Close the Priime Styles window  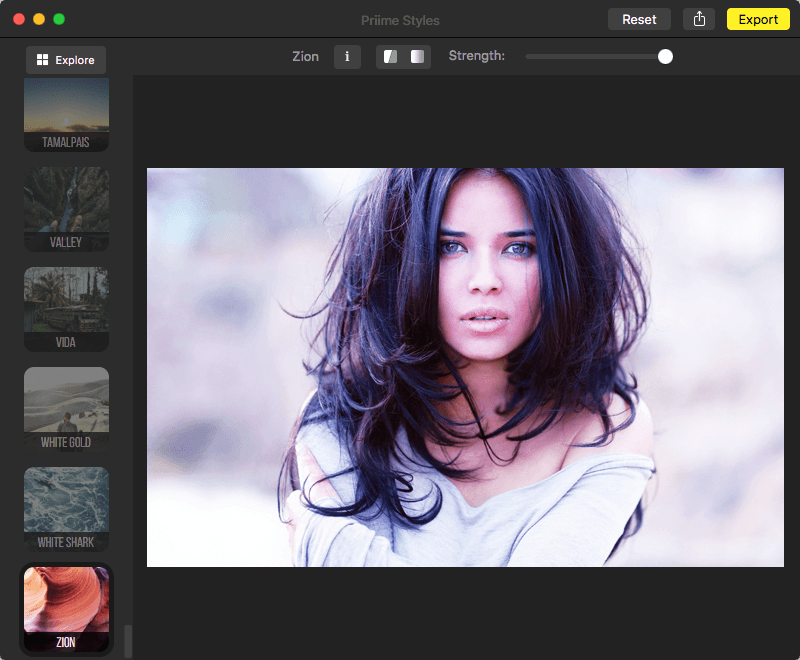tap(19, 19)
